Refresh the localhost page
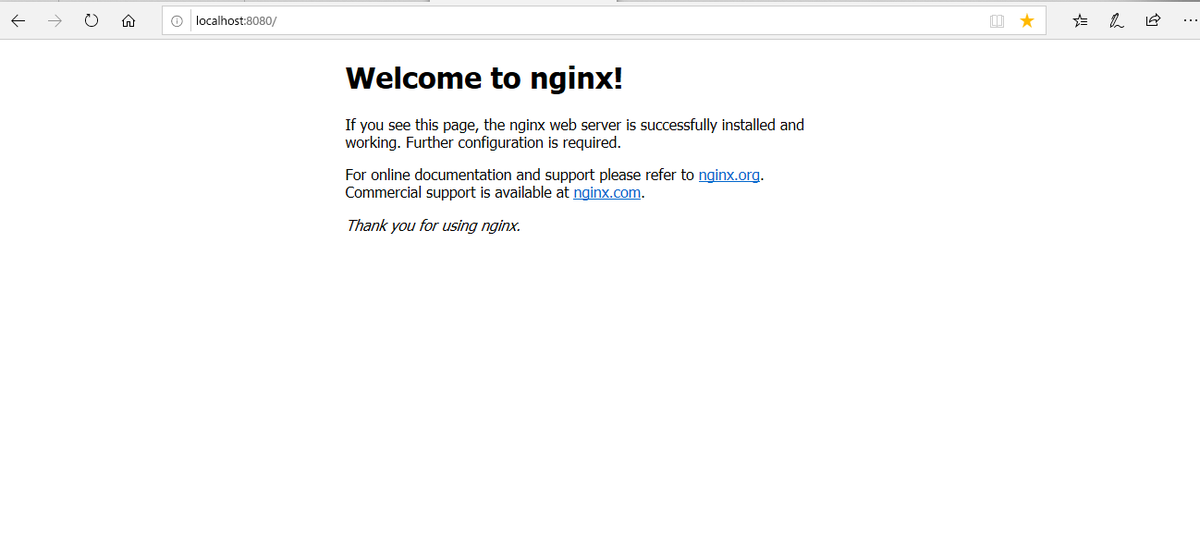1200x534 pixels. [x=91, y=21]
